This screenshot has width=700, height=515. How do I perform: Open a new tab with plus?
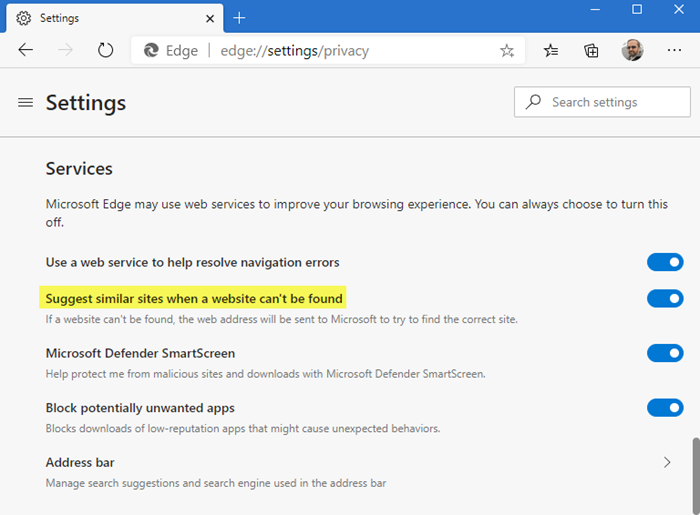pyautogui.click(x=239, y=18)
